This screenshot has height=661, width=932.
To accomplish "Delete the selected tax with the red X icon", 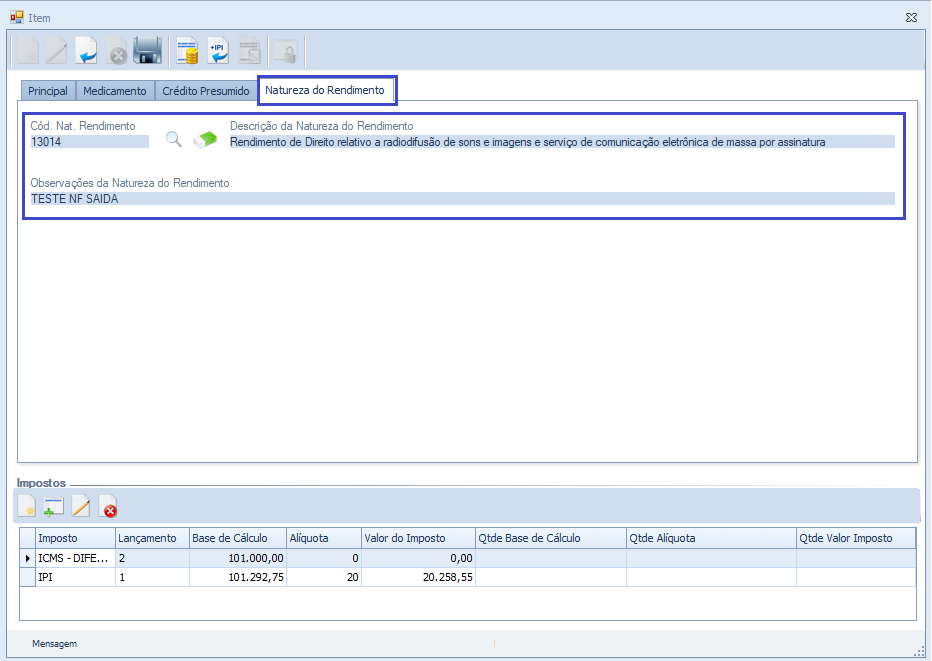I will pos(108,507).
